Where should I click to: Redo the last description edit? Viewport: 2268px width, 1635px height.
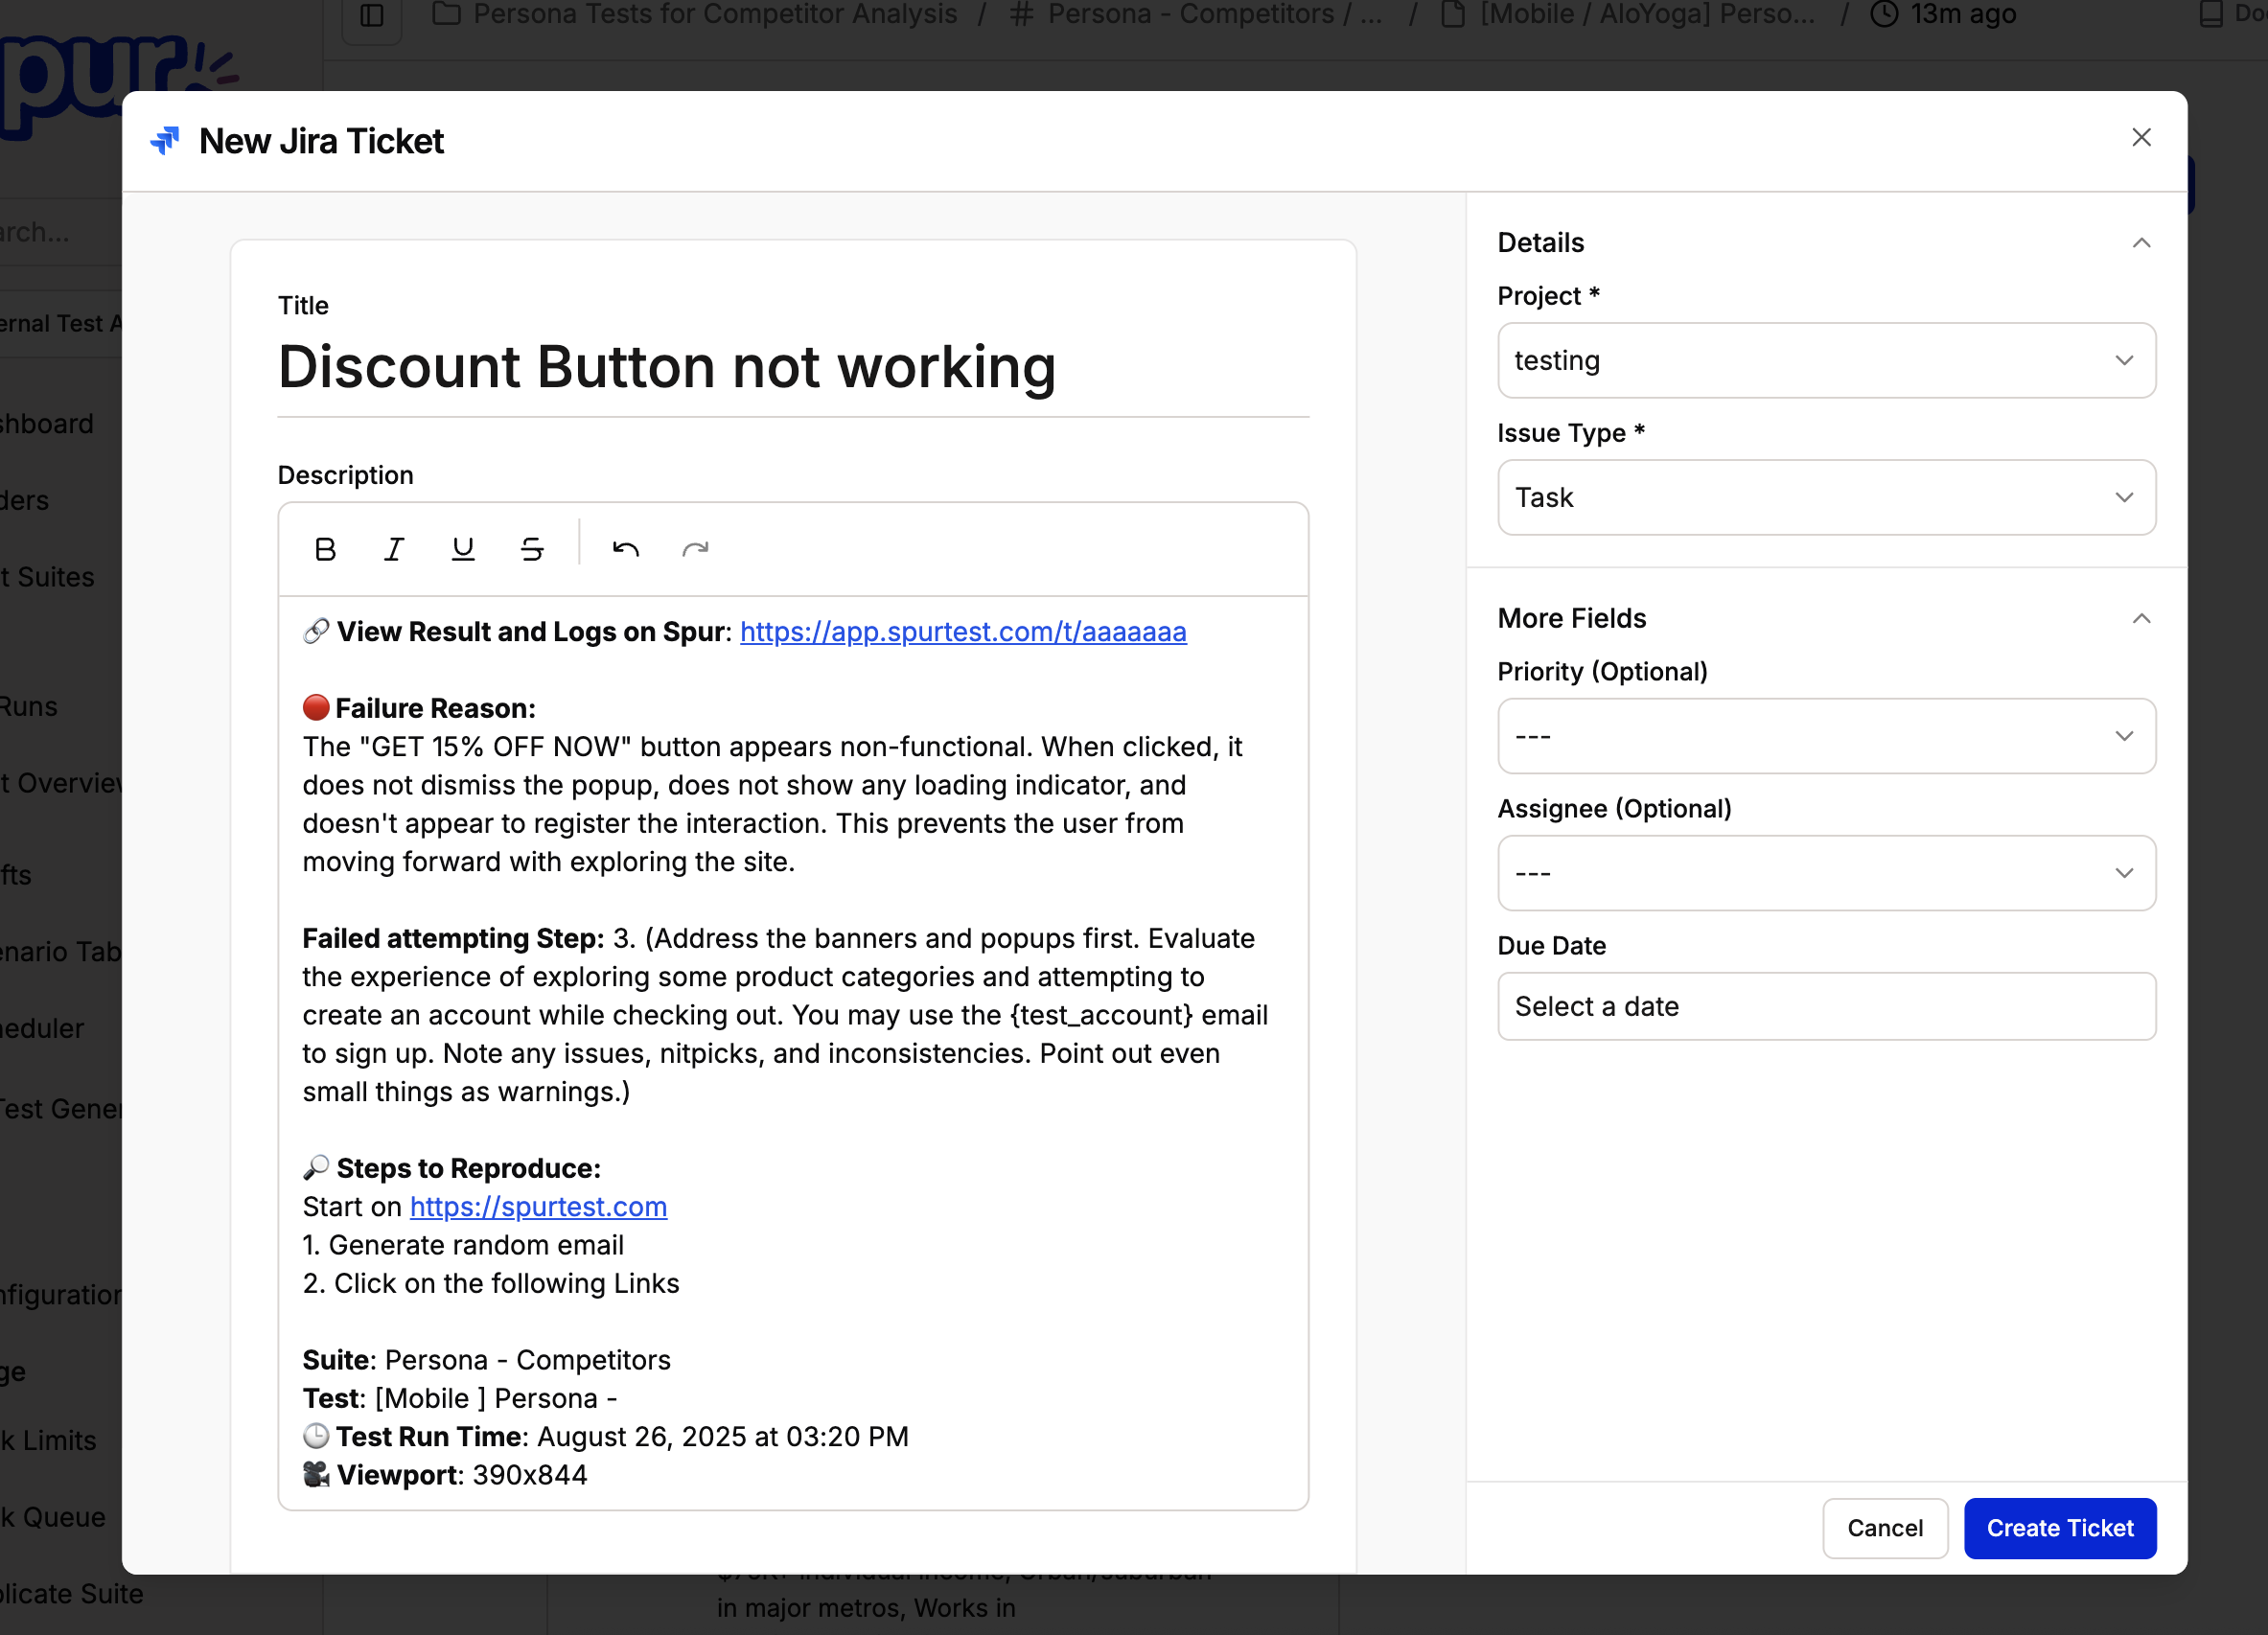695,549
